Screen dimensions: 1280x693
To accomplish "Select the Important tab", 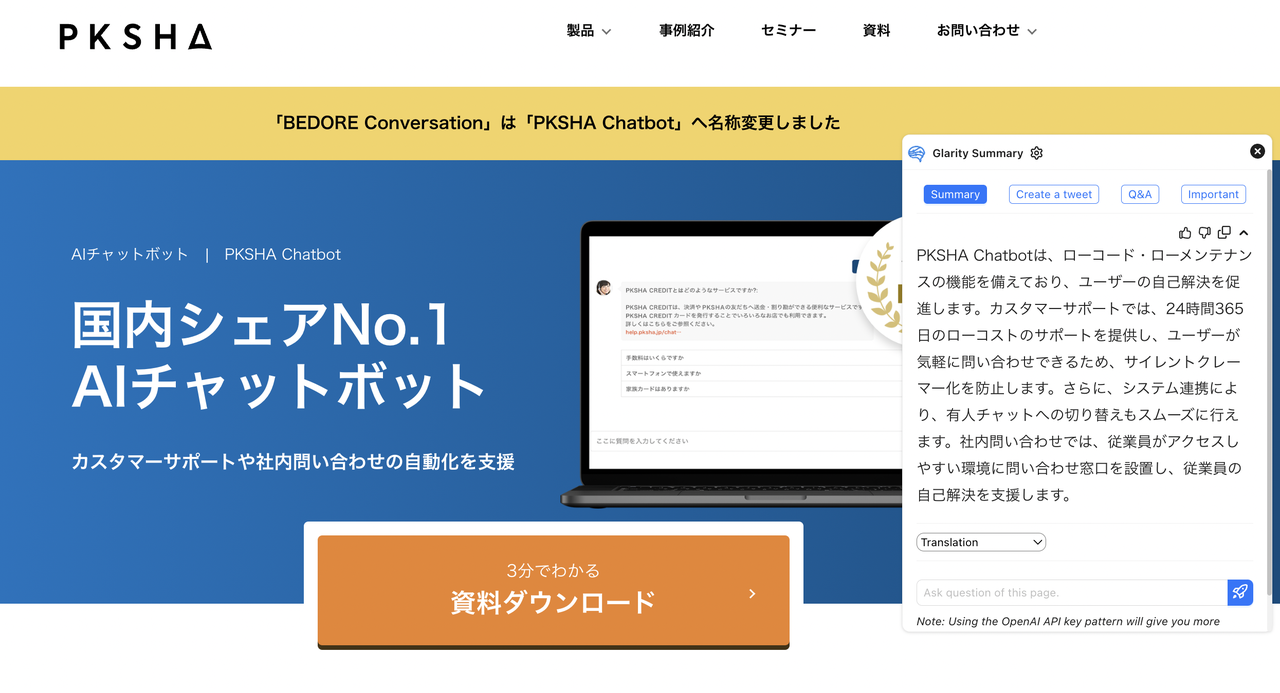I will click(x=1213, y=194).
